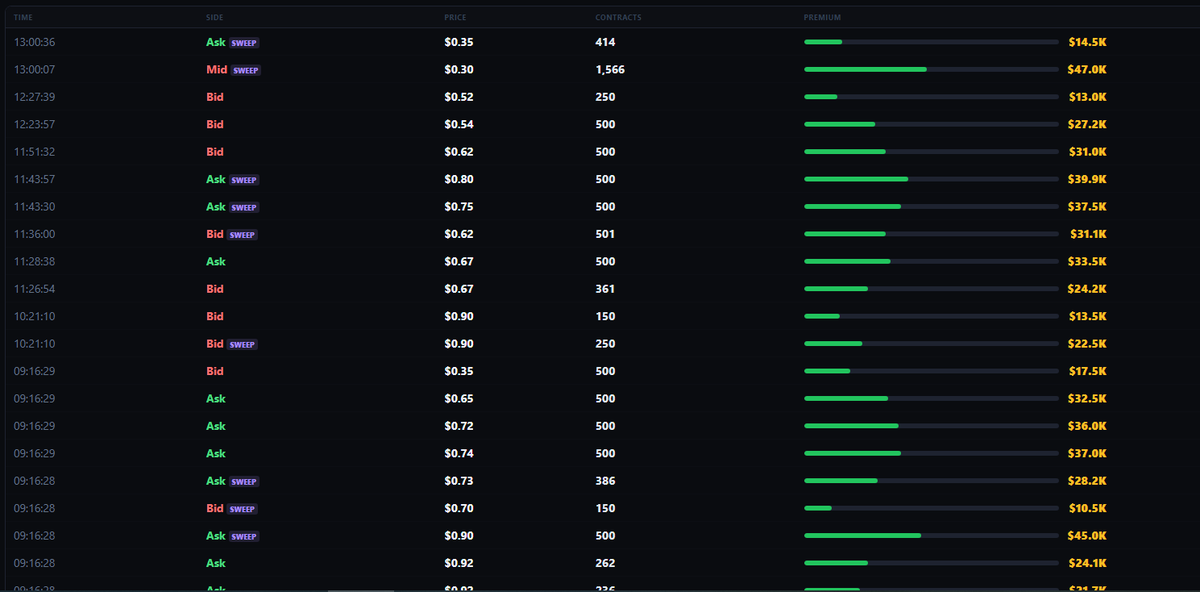The height and width of the screenshot is (592, 1200).
Task: Click the $31.1K premium value
Action: pyautogui.click(x=1088, y=234)
